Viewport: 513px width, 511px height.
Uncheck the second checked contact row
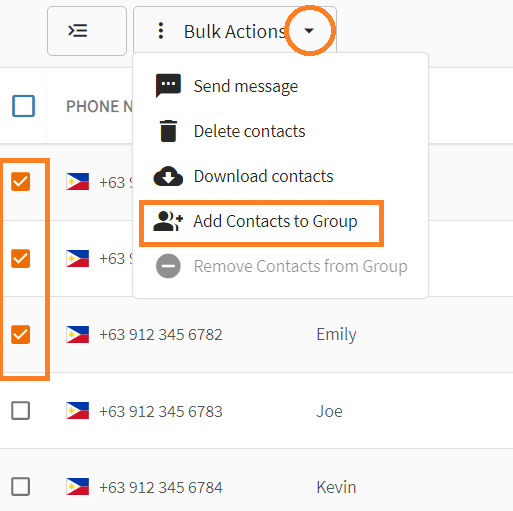[x=21, y=258]
